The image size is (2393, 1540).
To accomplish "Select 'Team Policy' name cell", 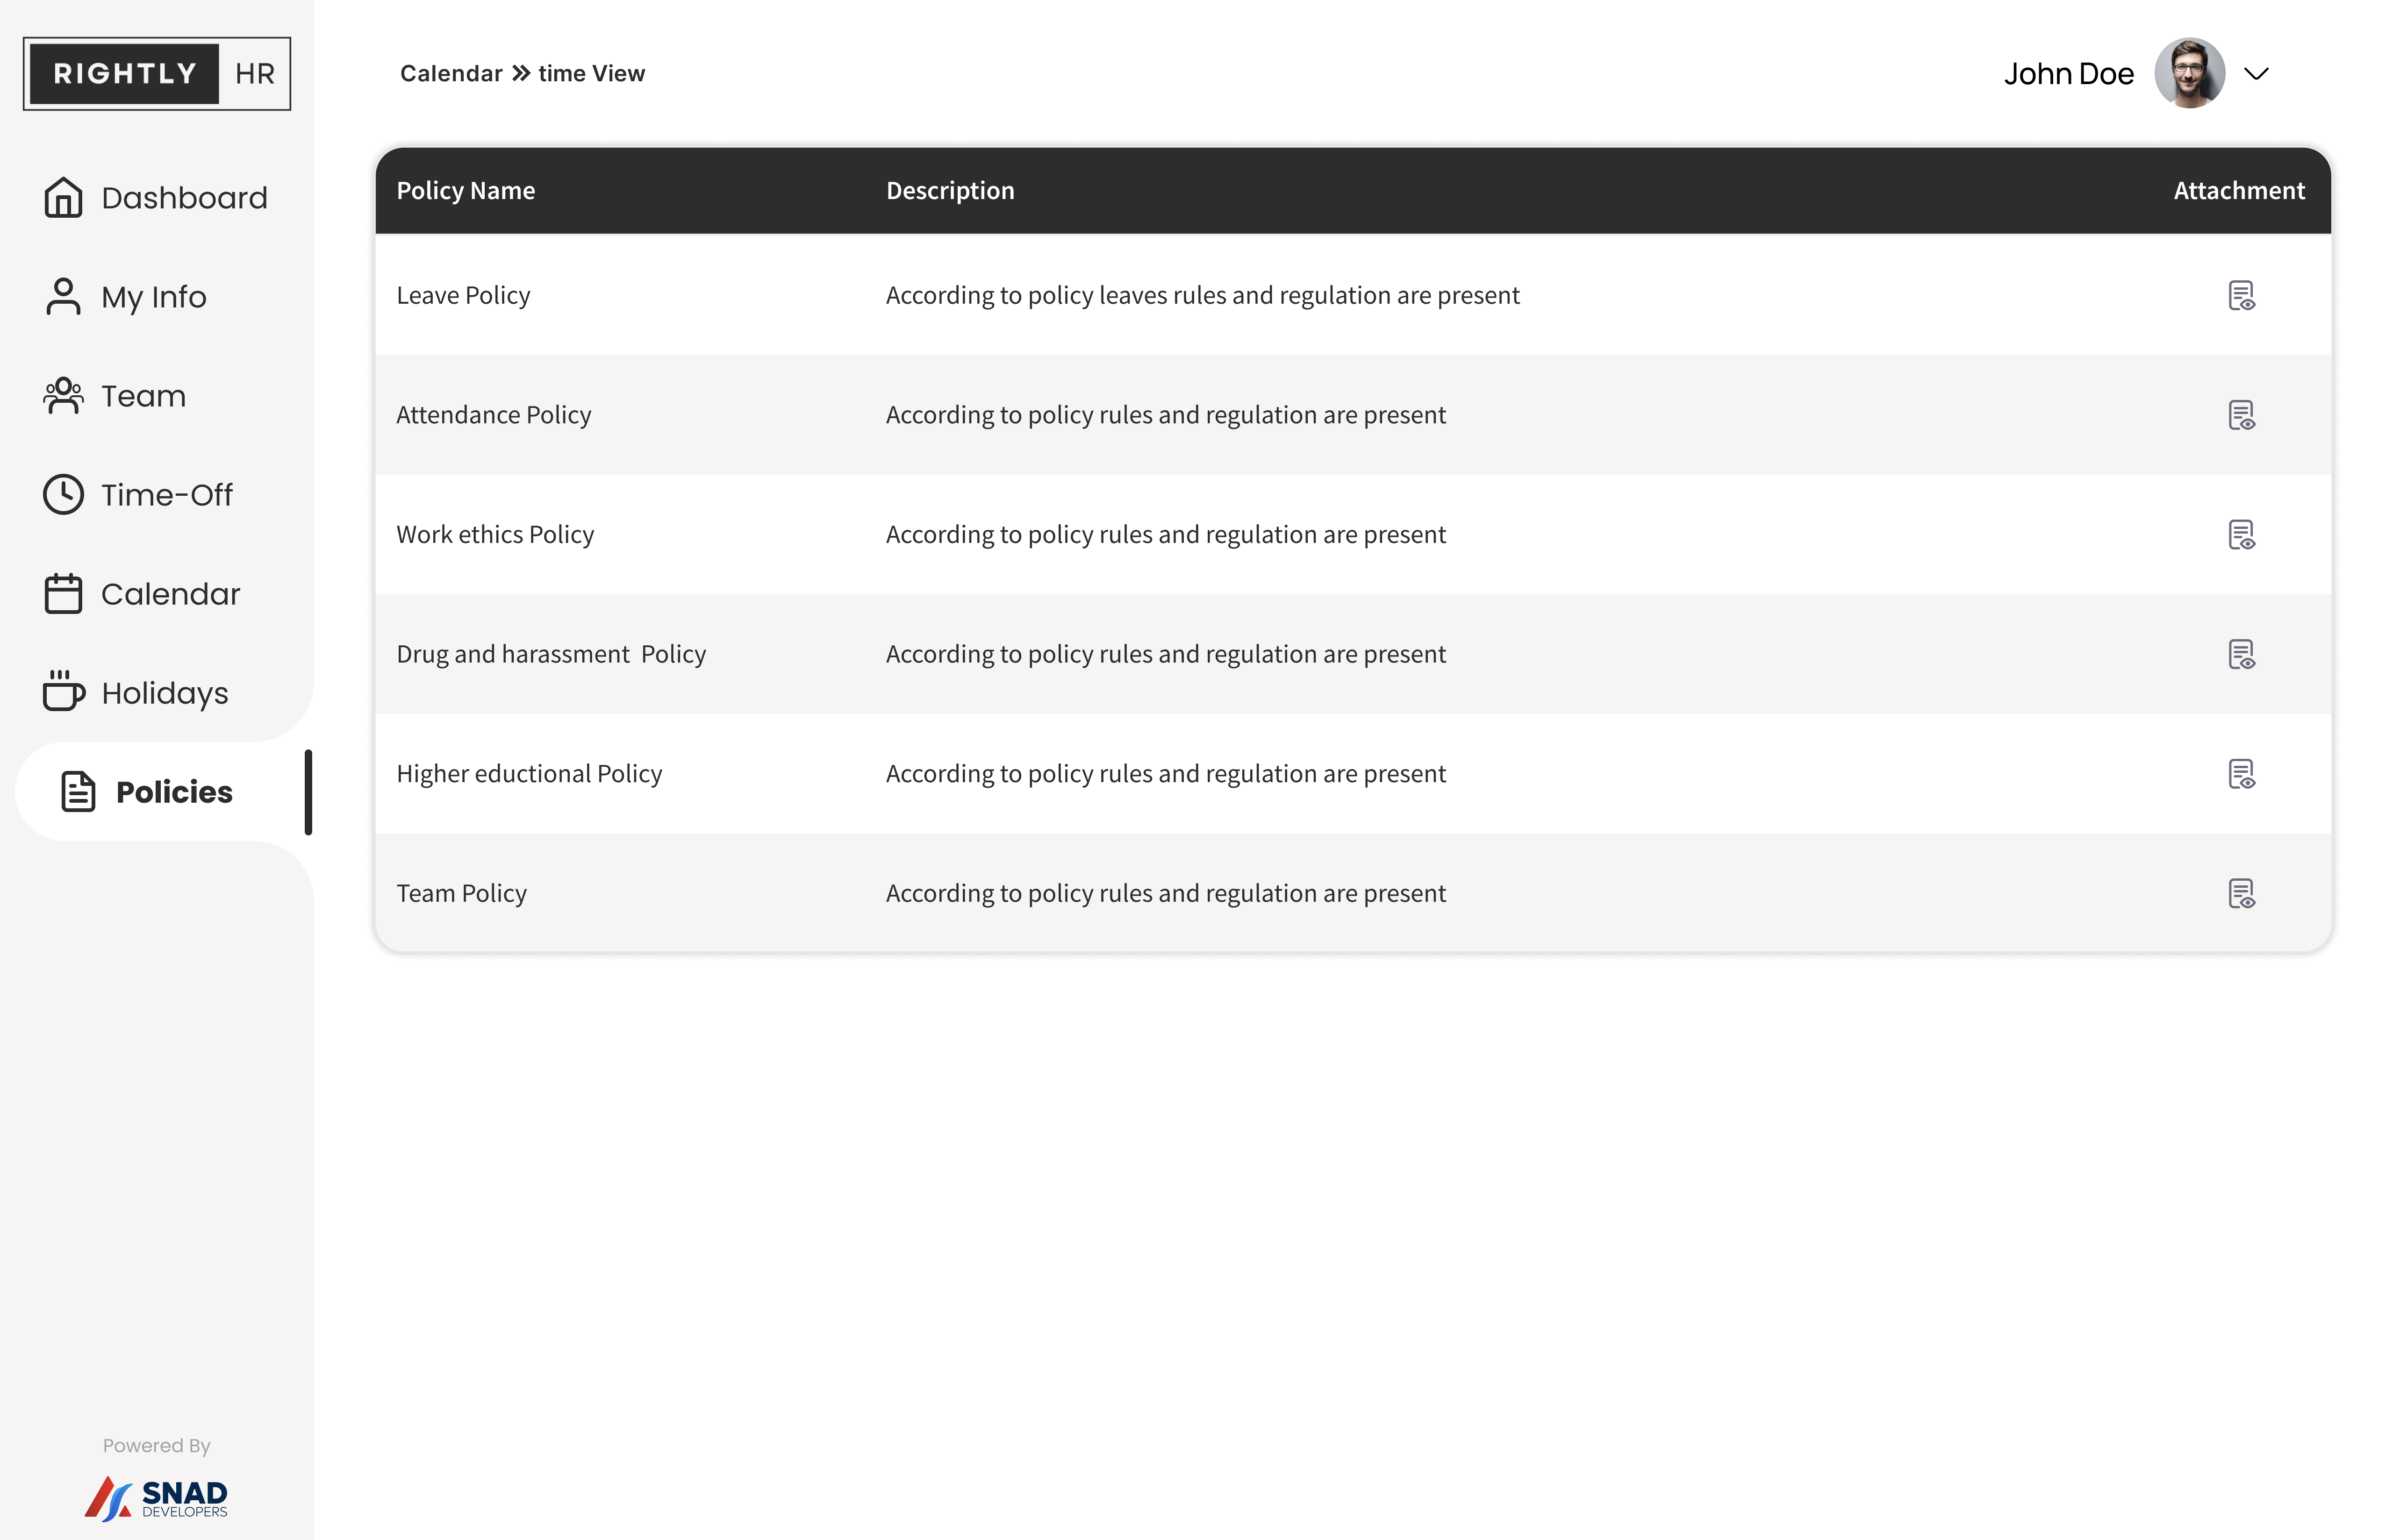I will tap(461, 893).
